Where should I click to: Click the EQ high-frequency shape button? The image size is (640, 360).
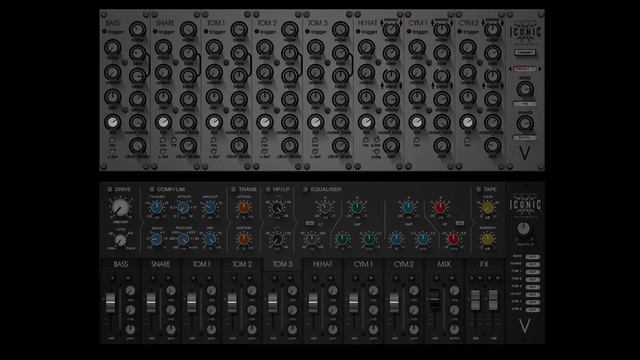(460, 223)
